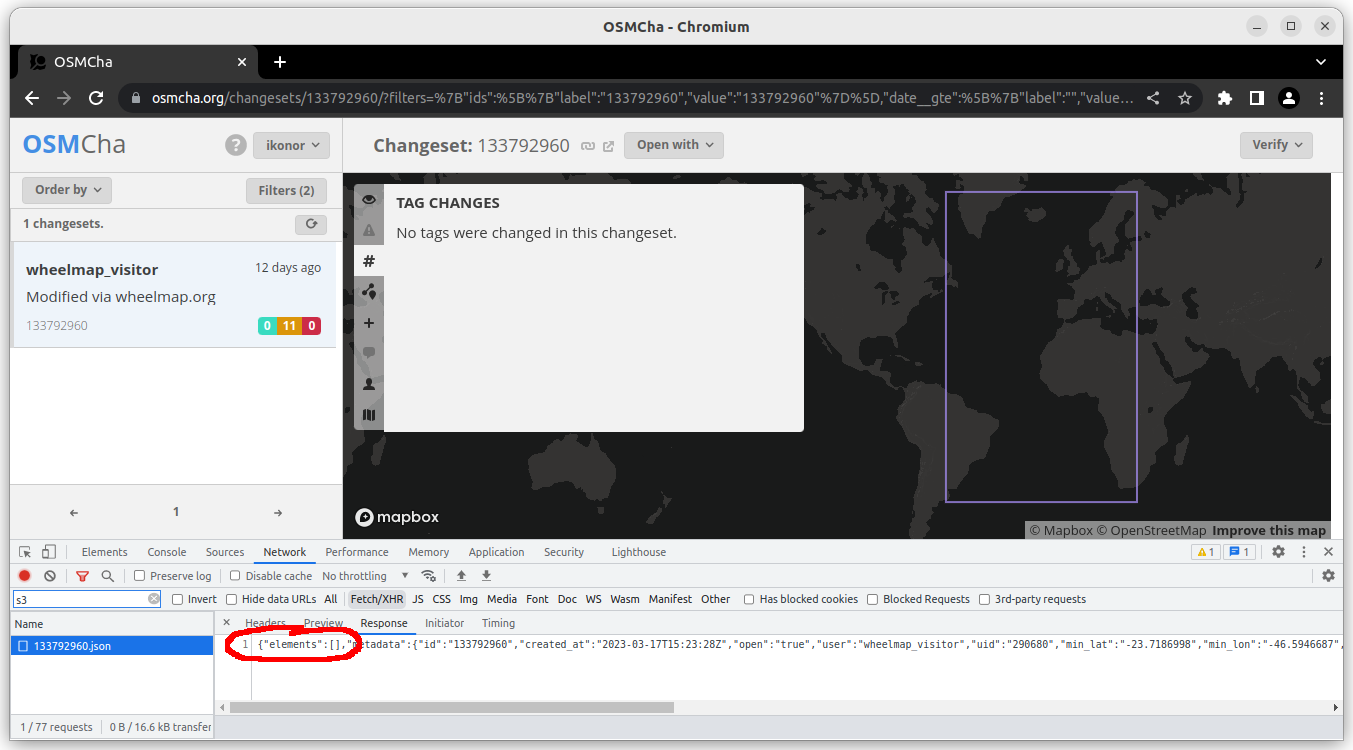Check Hide data URLs
Screen dimensions: 1353x750
(231, 599)
